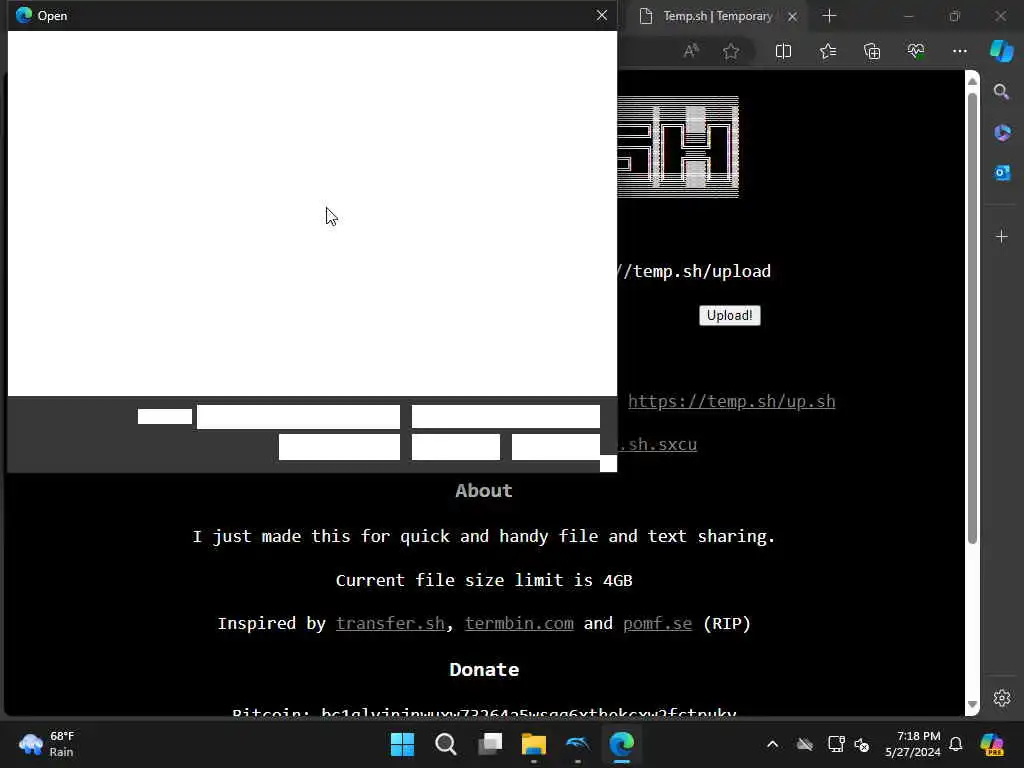The height and width of the screenshot is (768, 1024).
Task: Open Copilot preview in the taskbar
Action: 992,744
